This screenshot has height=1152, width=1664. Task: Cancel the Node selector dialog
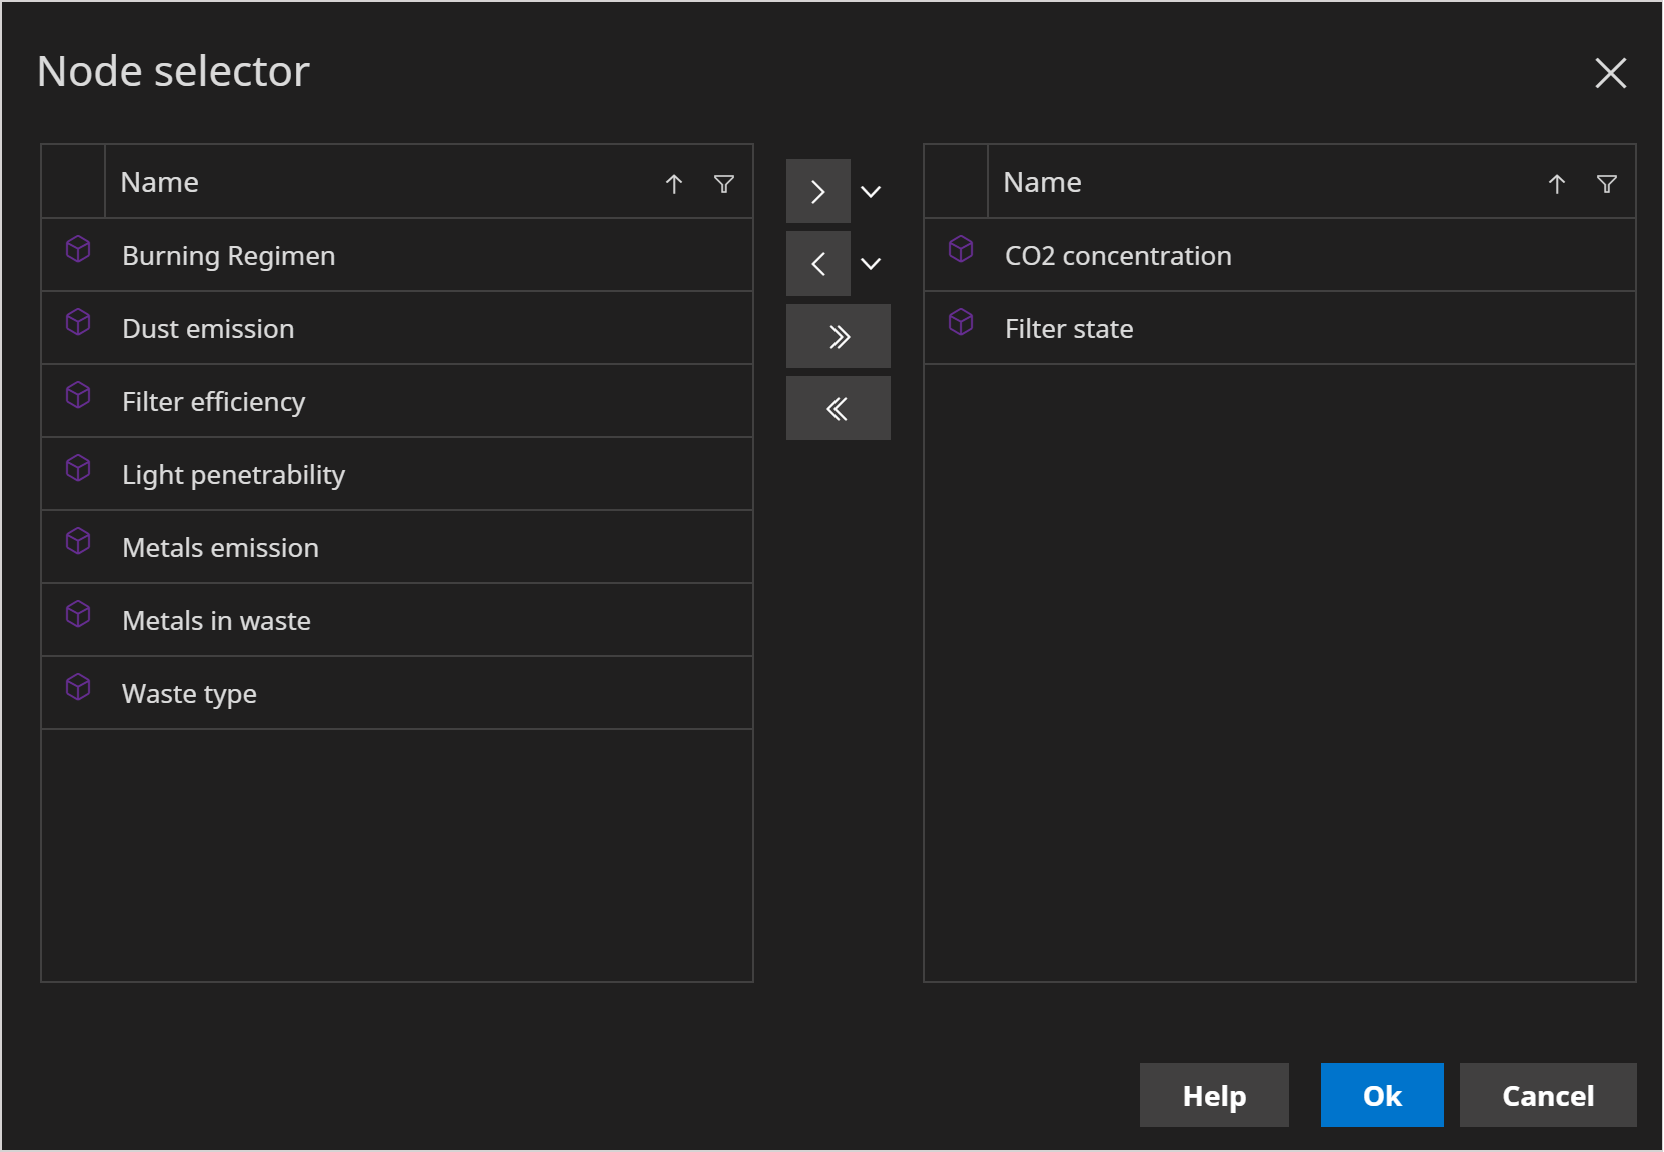(1547, 1095)
